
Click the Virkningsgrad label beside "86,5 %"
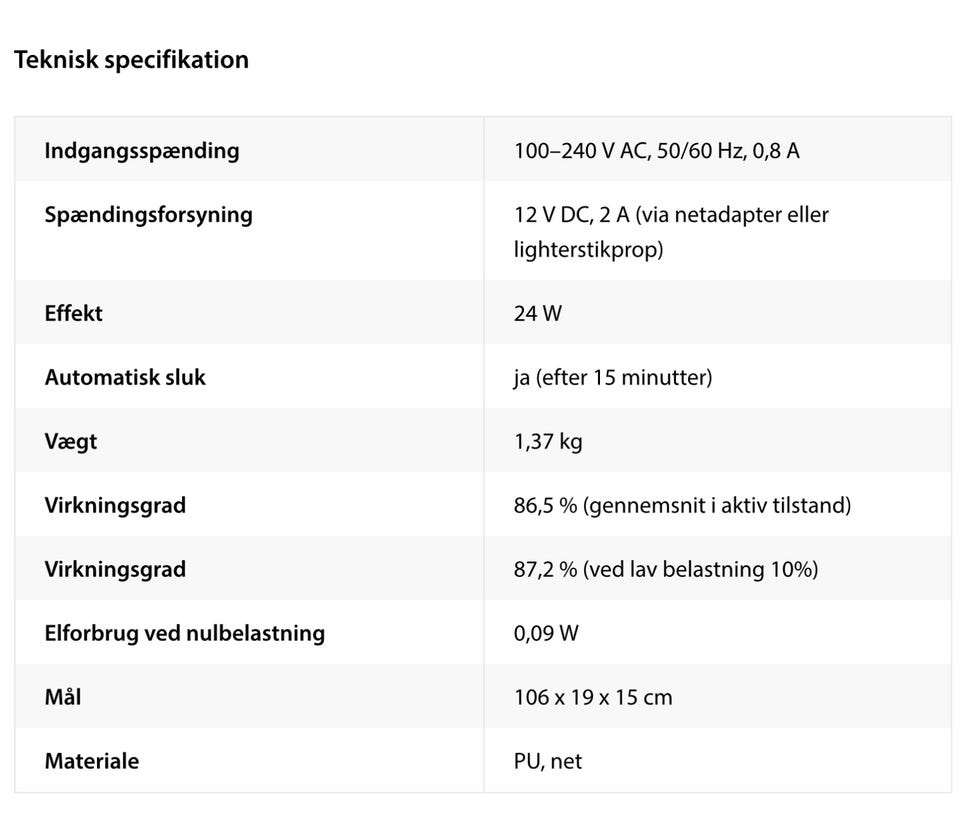[x=115, y=505]
